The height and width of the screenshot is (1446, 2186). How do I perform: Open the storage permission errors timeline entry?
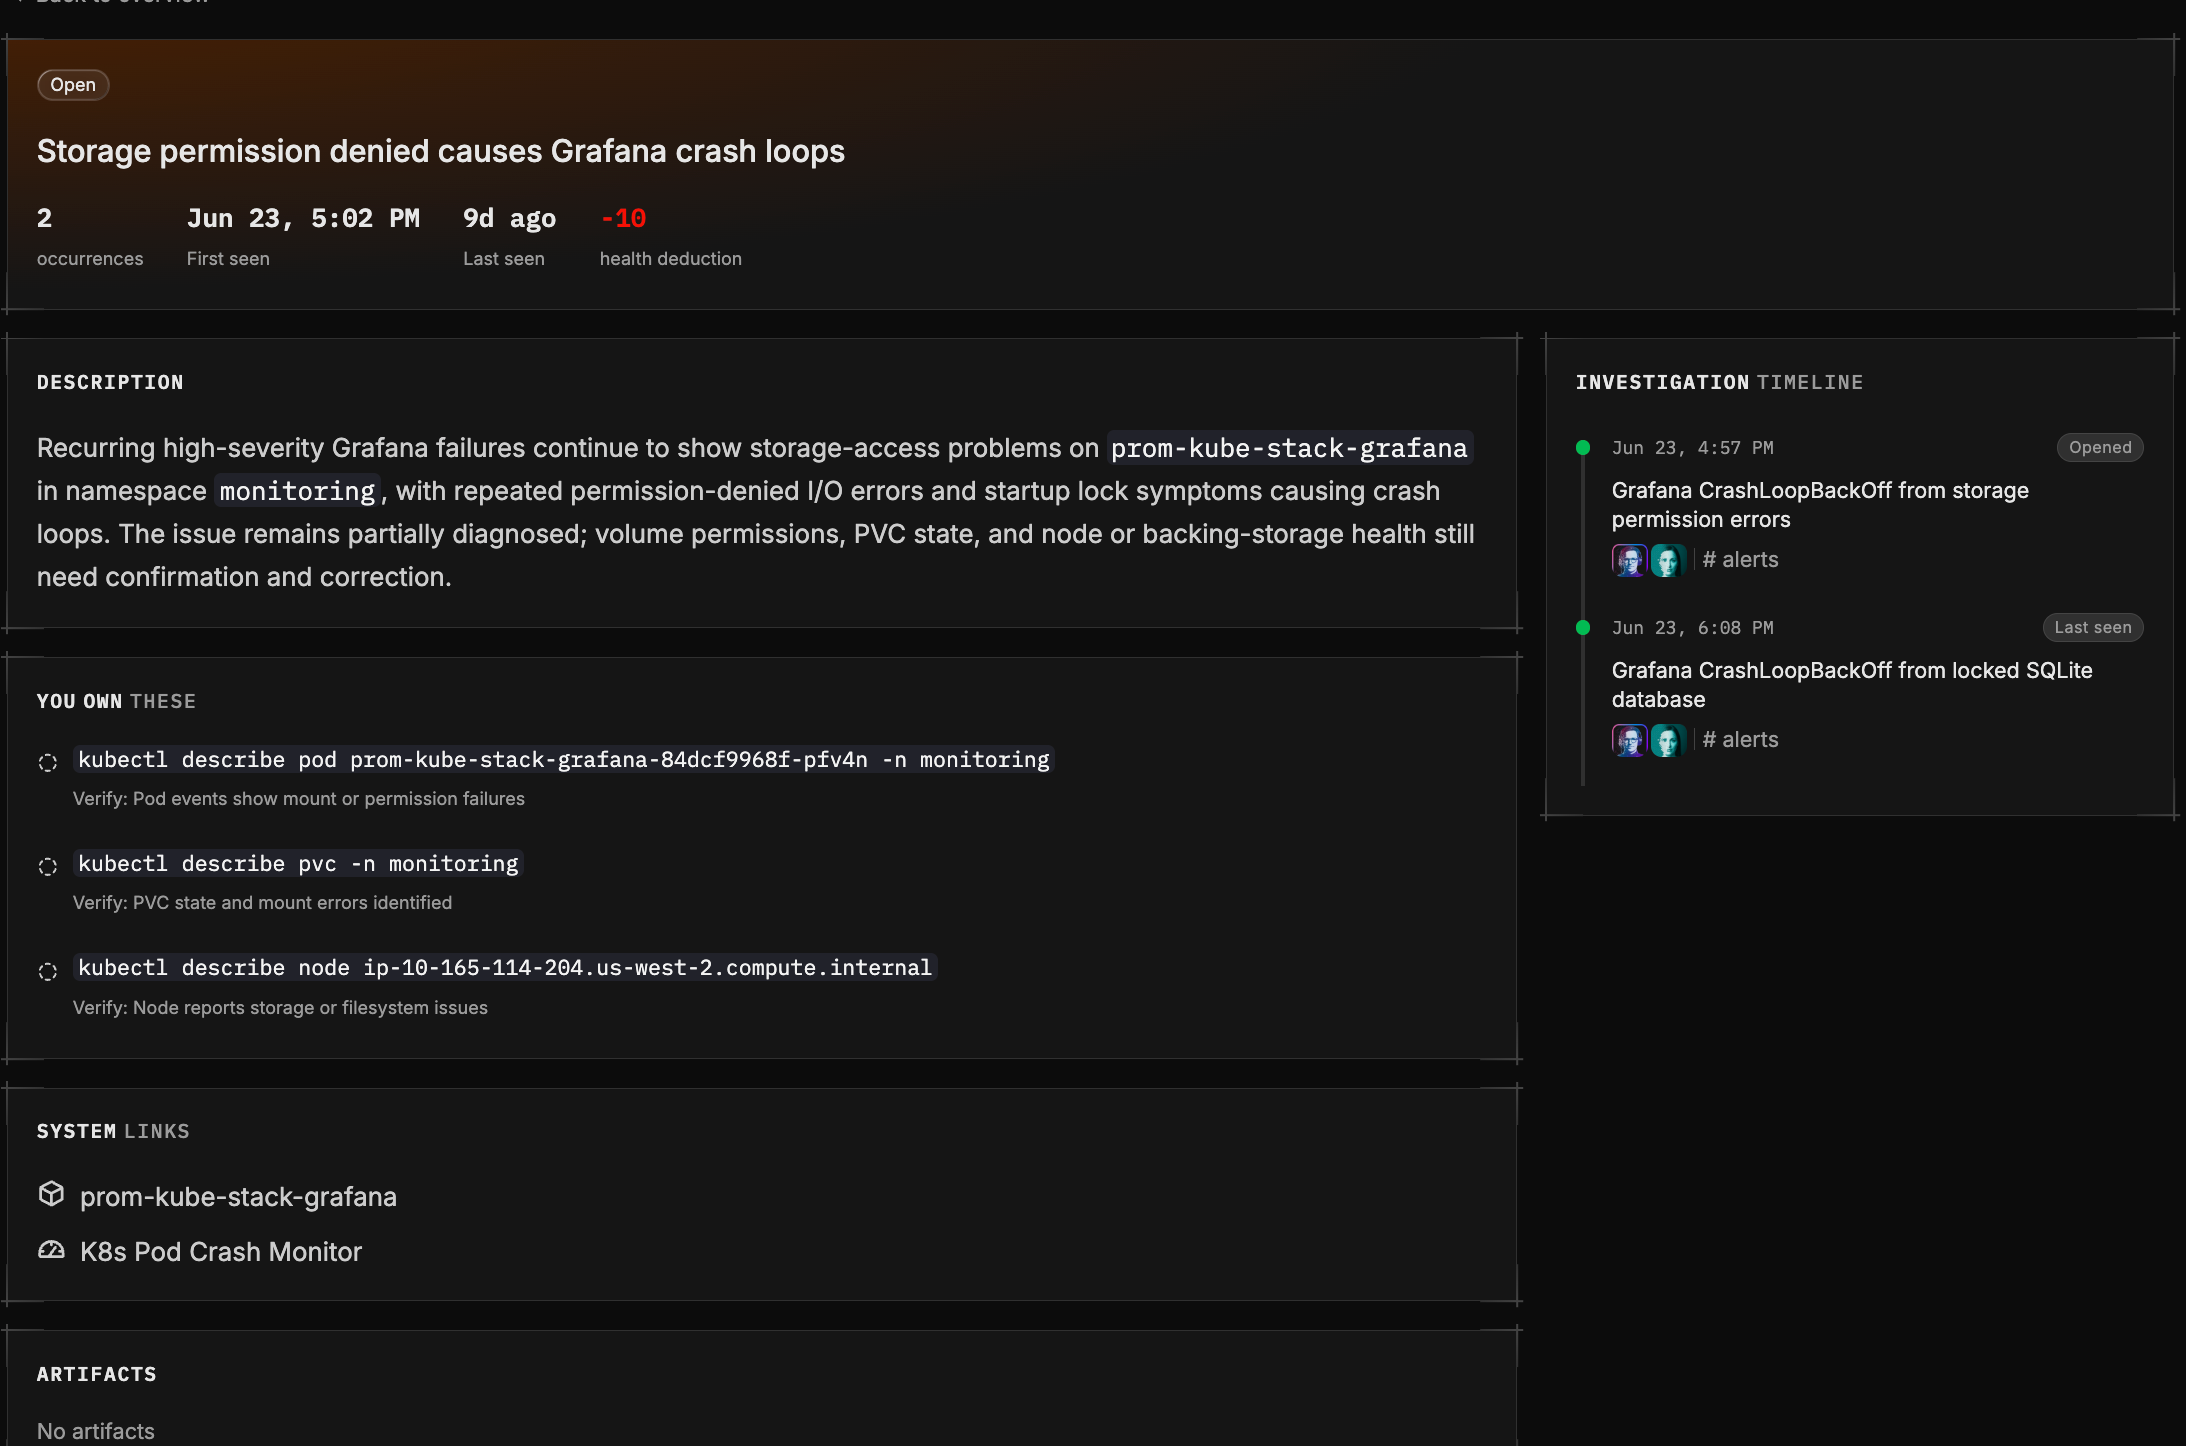(x=1820, y=505)
